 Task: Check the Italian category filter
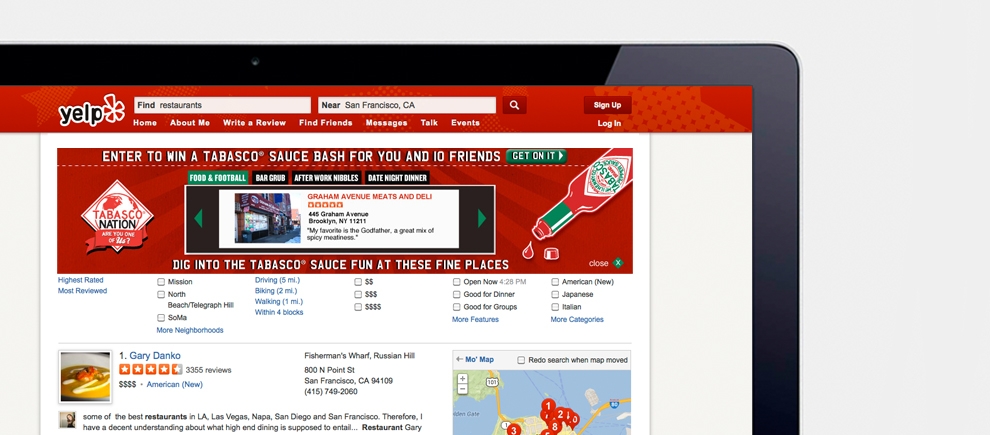click(556, 307)
